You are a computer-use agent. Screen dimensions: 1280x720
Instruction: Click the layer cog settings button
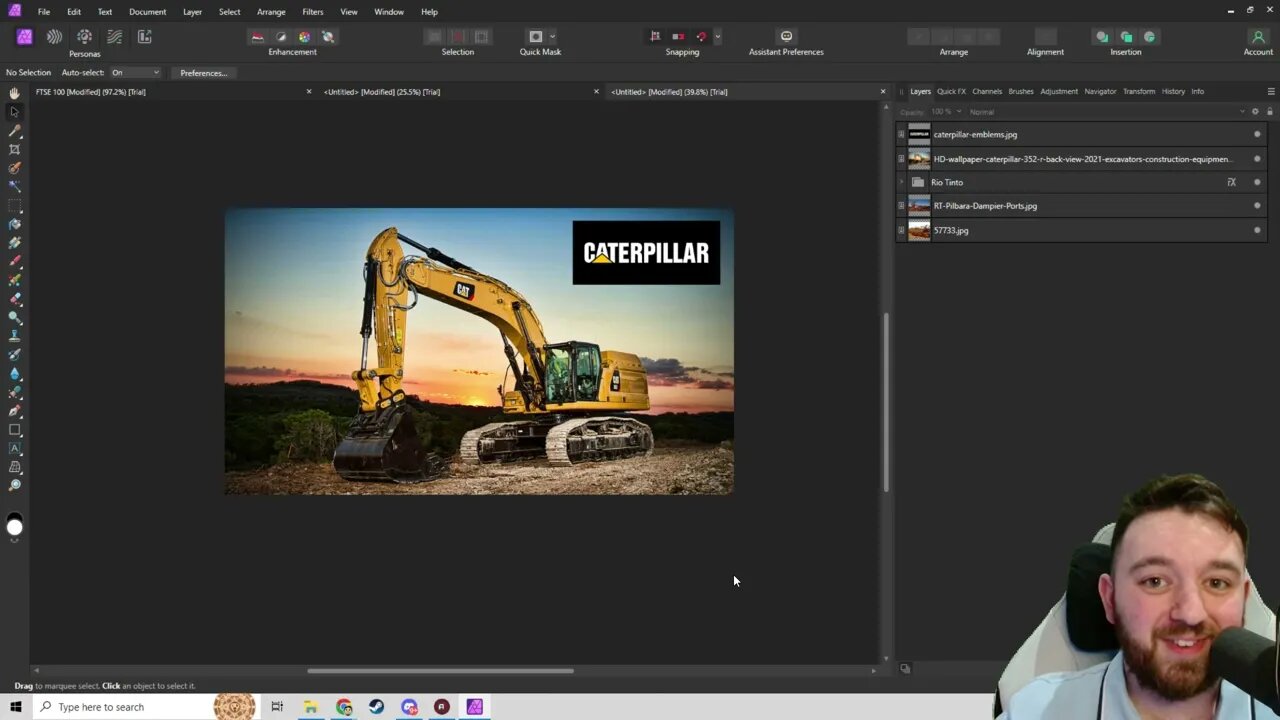(x=1255, y=112)
